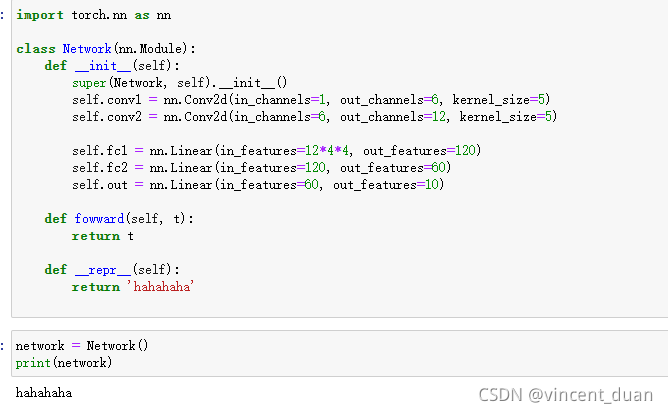Click 'out_features=120' in fc1 line
The image size is (668, 413).
click(419, 150)
